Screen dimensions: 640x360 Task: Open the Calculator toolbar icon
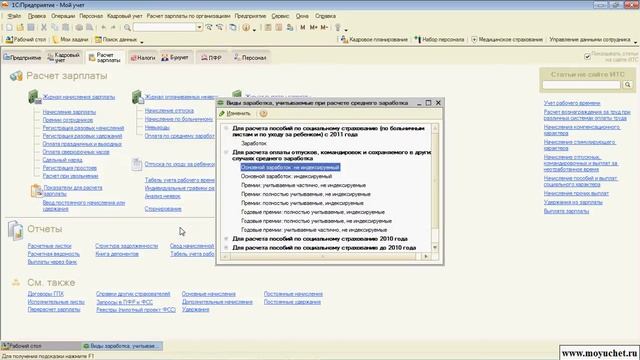(x=268, y=27)
